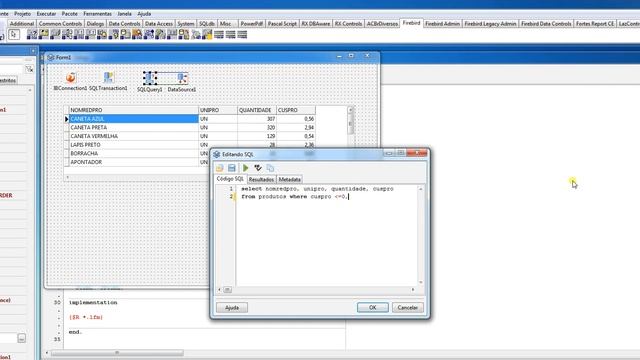The height and width of the screenshot is (360, 640).
Task: Switch to Firebird Legacy Admin palette tab
Action: tap(490, 24)
